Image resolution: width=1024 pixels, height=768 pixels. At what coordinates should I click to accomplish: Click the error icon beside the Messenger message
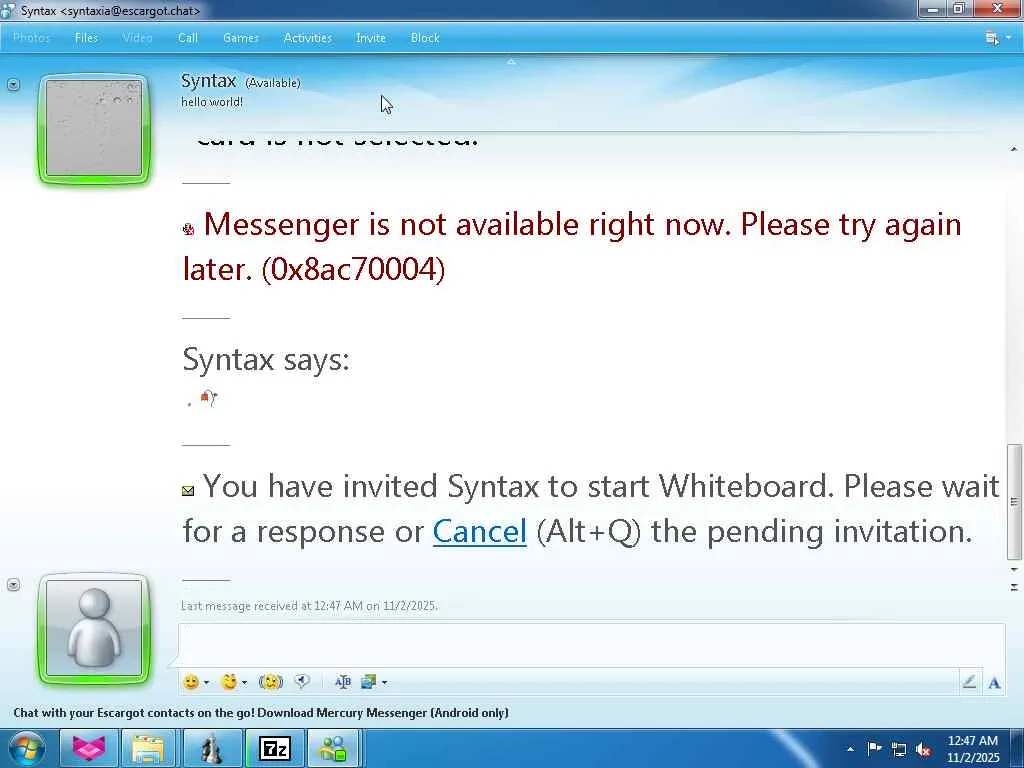pos(189,229)
